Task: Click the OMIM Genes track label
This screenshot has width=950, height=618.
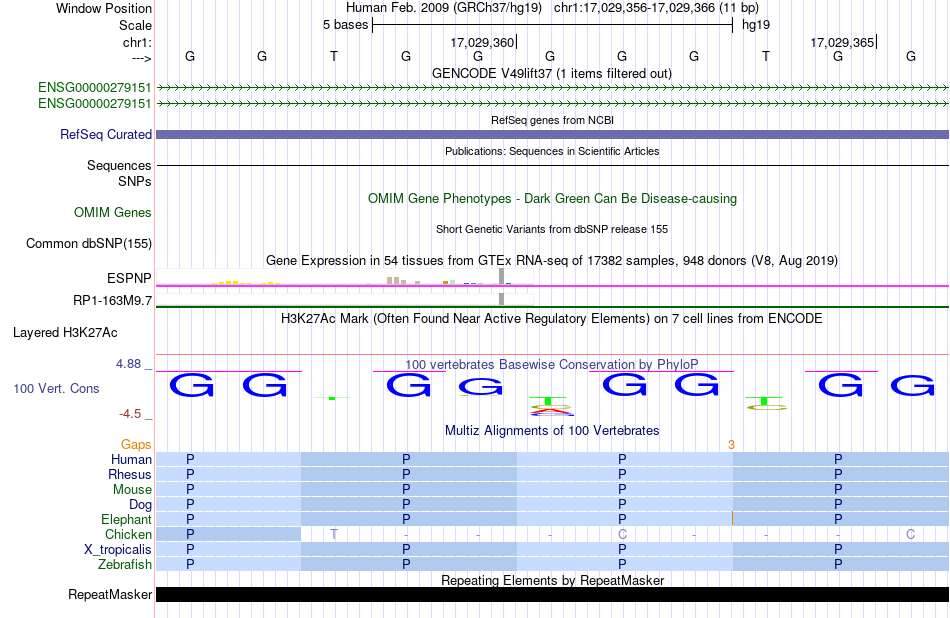Action: (x=113, y=212)
